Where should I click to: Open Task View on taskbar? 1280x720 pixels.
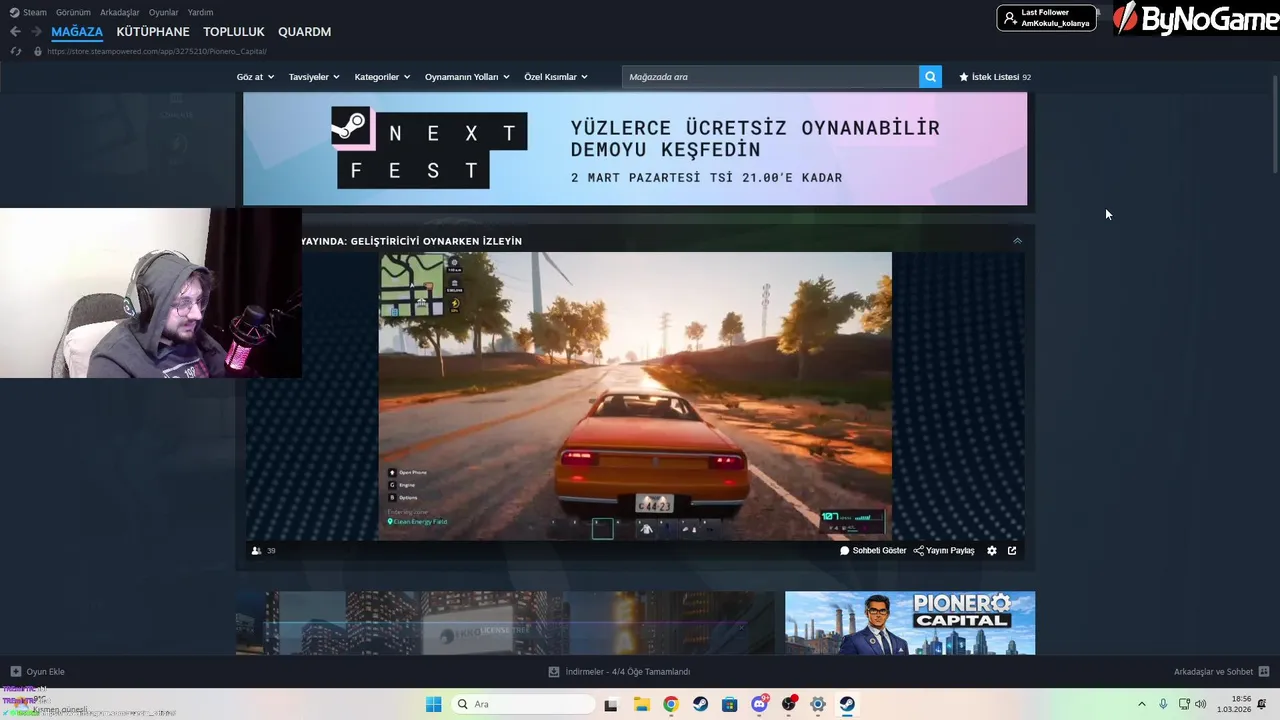point(611,704)
